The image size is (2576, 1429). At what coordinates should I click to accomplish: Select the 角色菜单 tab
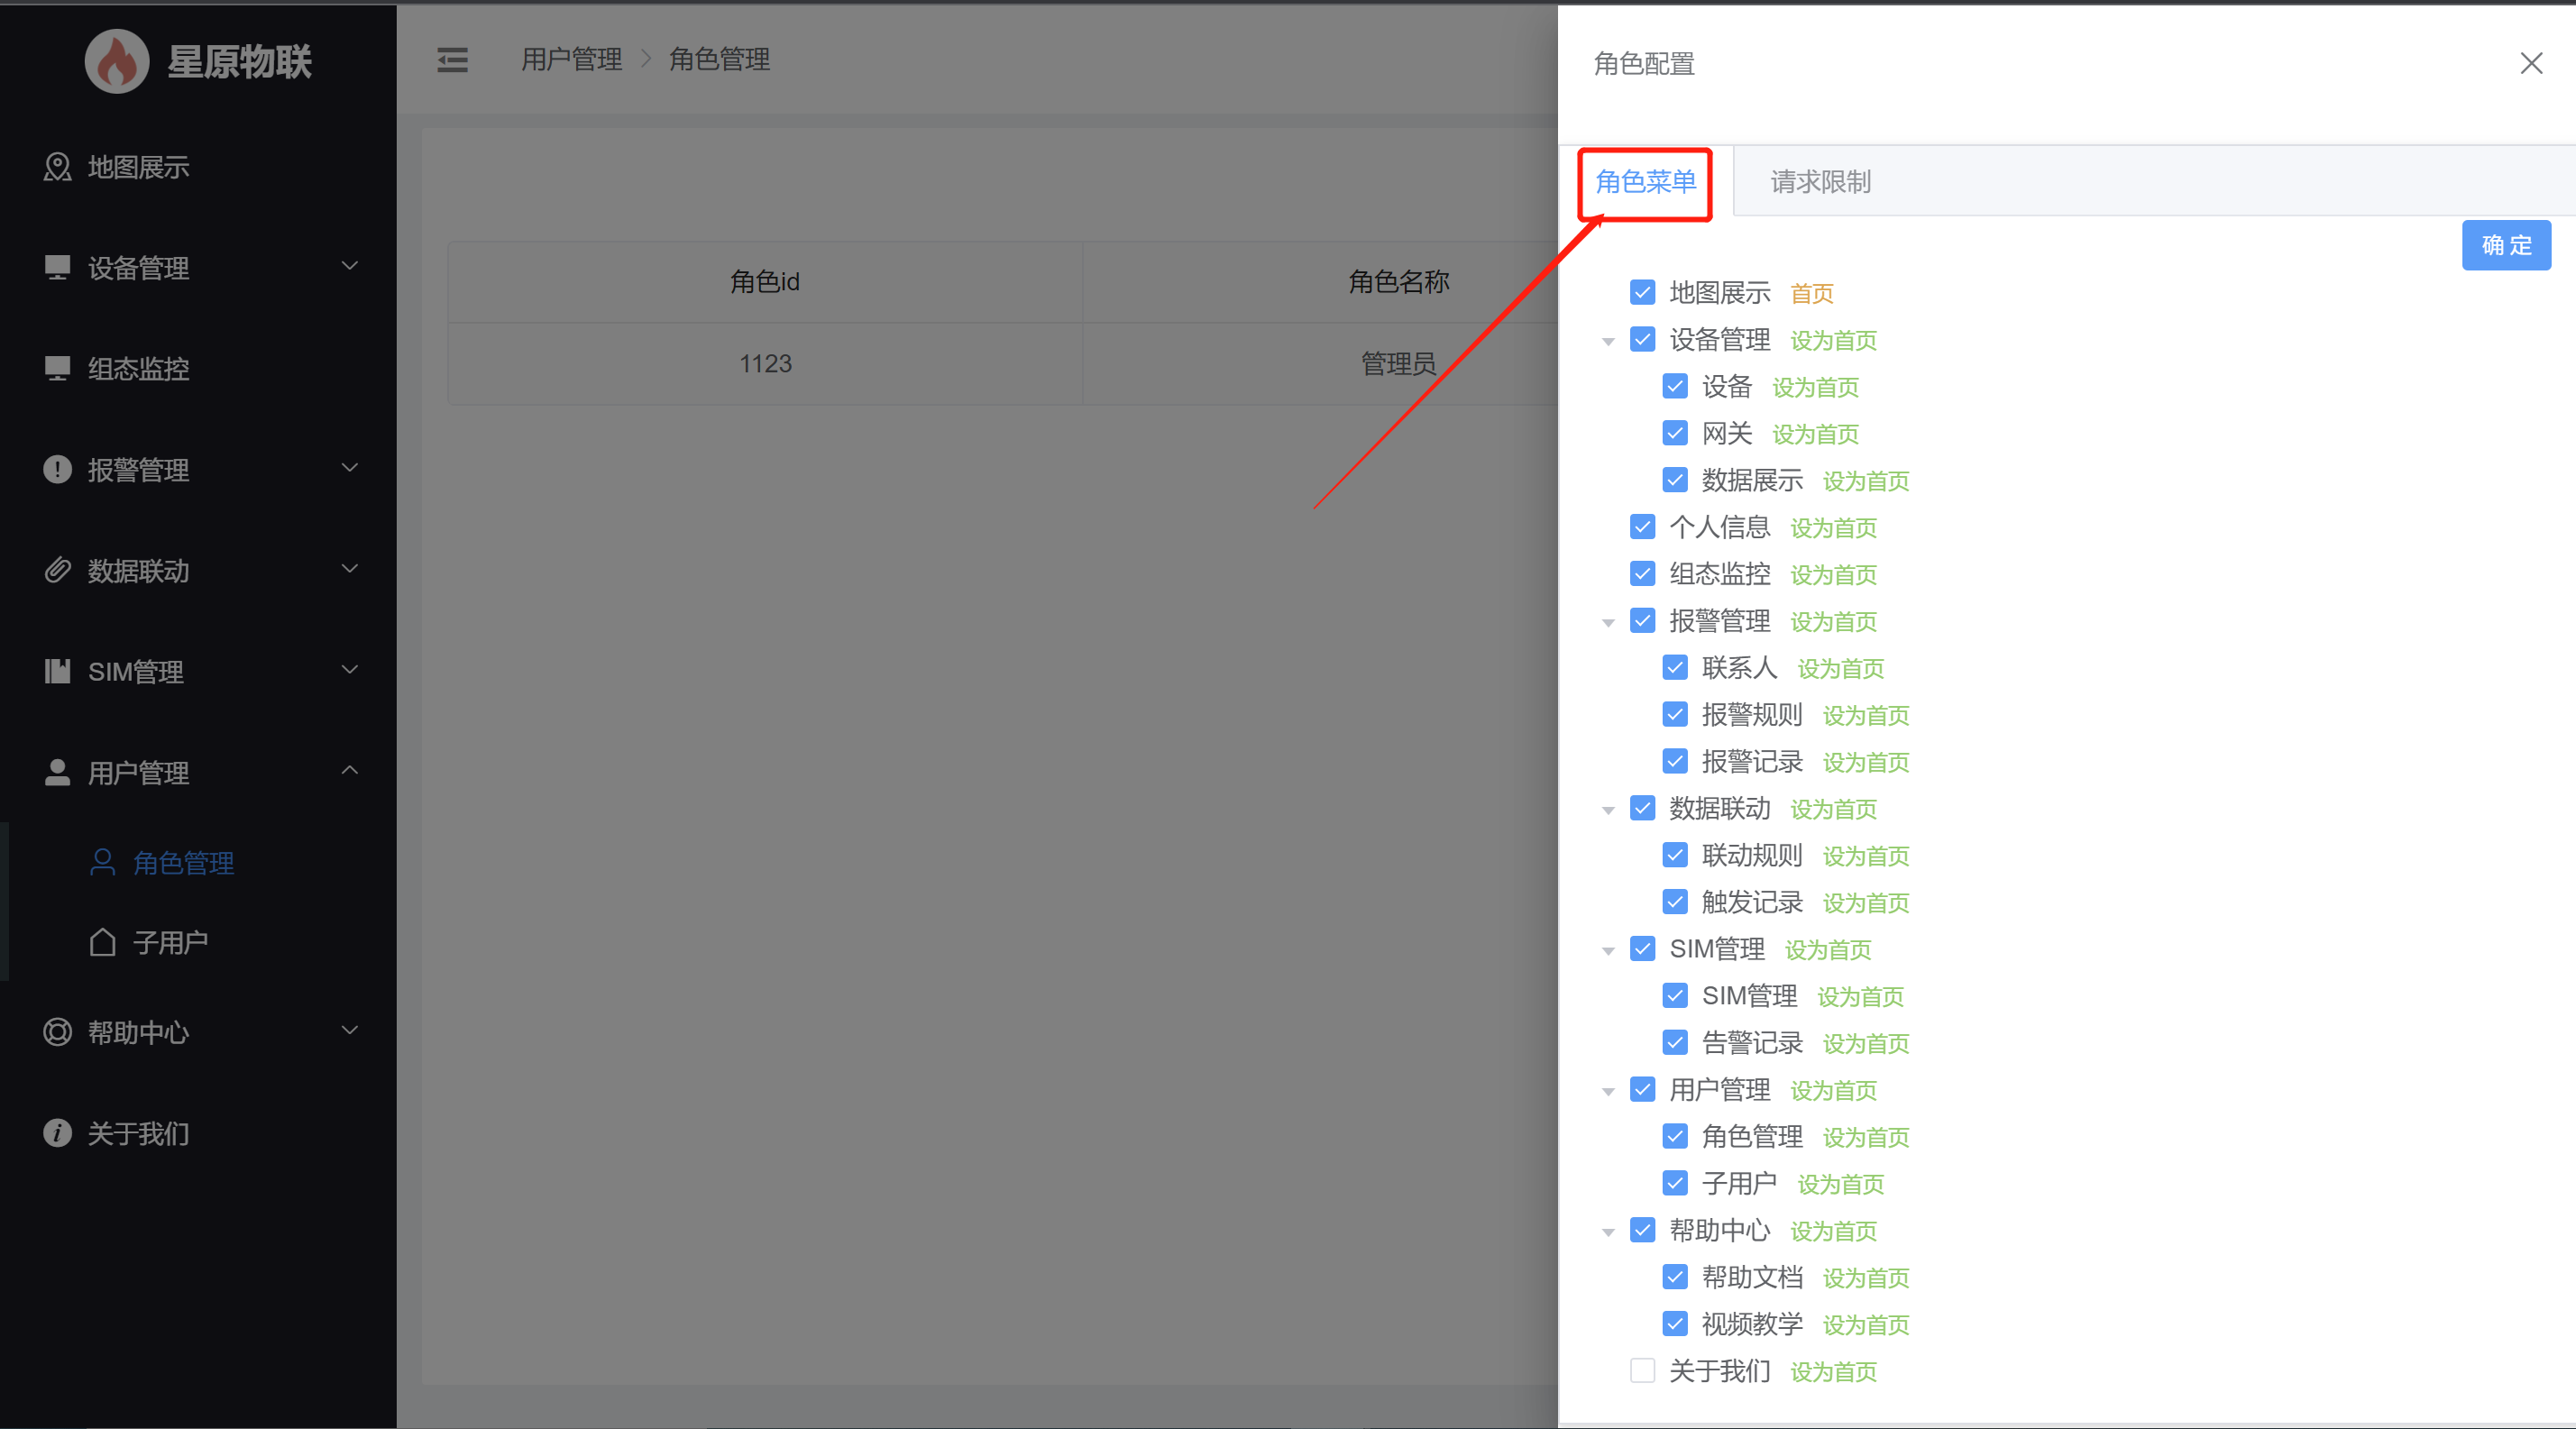pos(1645,181)
